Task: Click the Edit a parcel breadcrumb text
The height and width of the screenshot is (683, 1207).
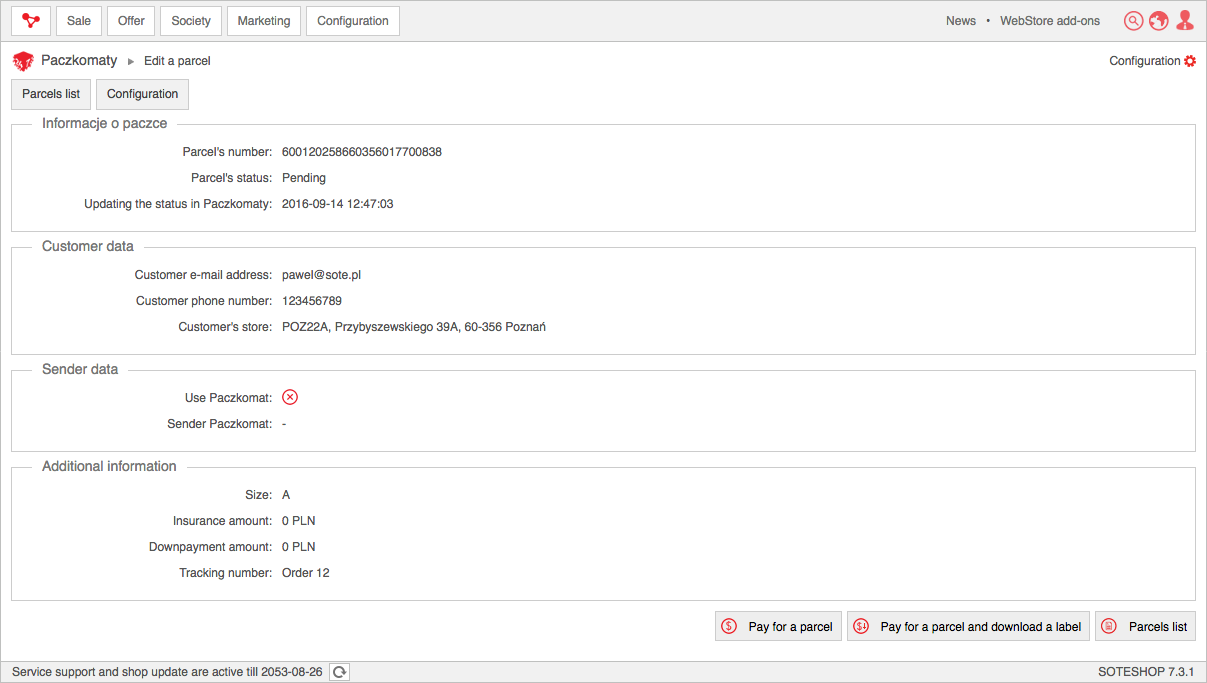Action: 177,61
